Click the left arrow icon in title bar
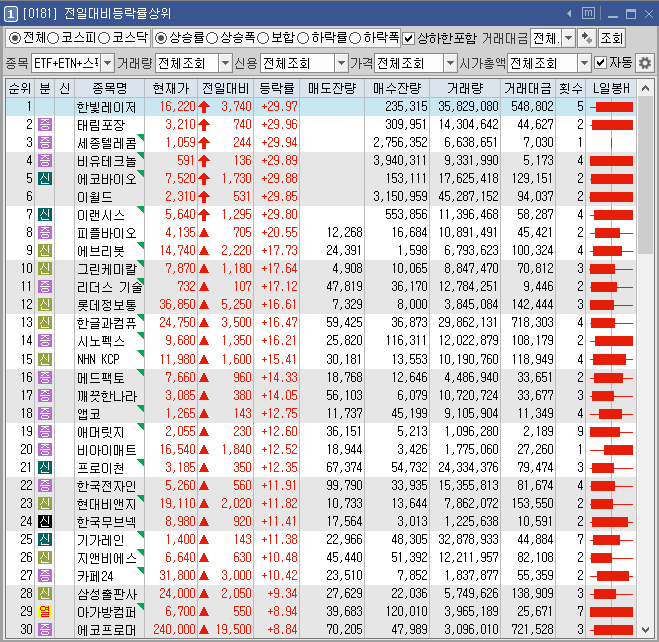 click(x=569, y=13)
